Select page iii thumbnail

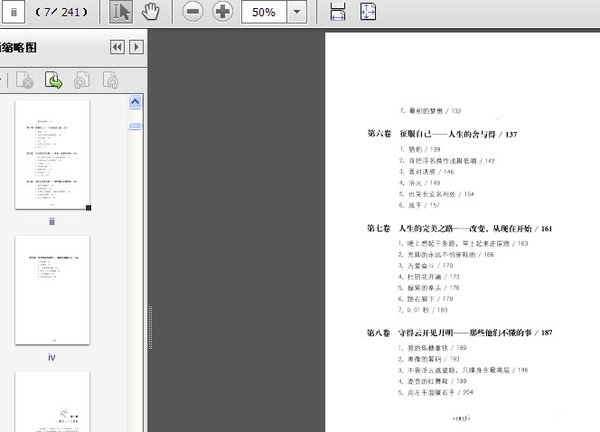(x=52, y=154)
